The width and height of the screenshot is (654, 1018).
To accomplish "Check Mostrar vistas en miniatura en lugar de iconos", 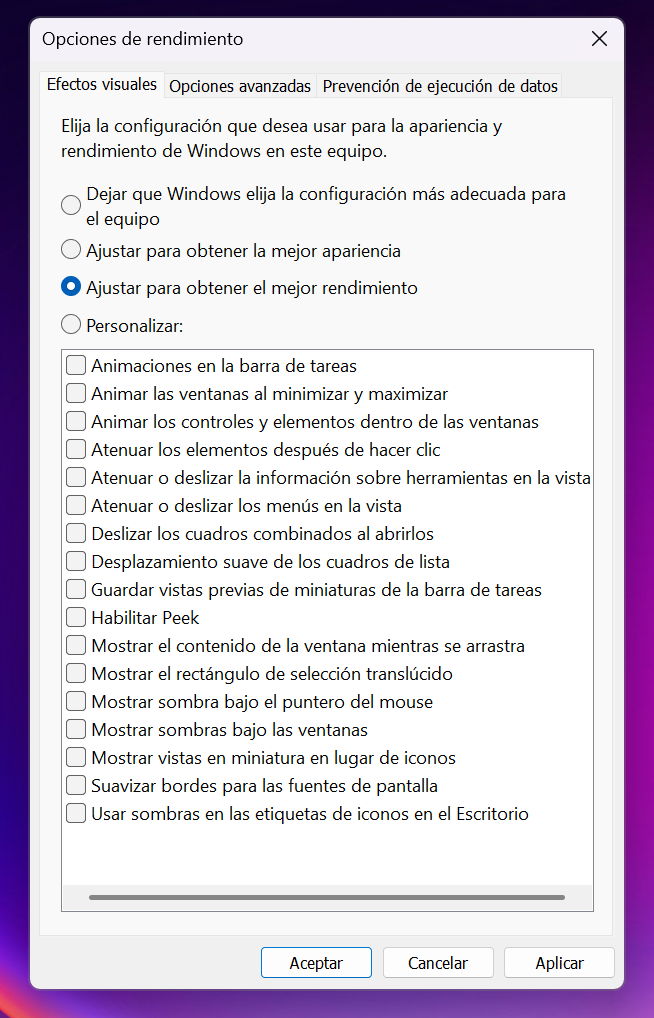I will click(76, 758).
